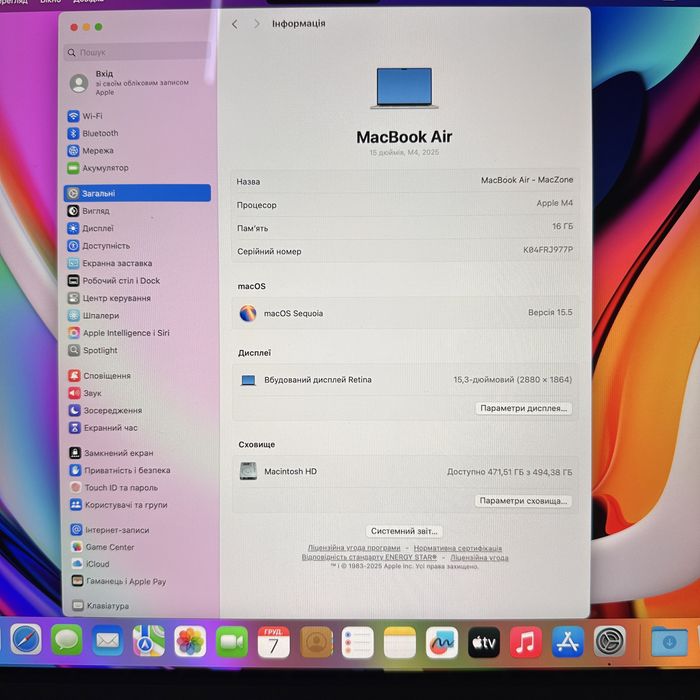Click the serial number K04FRJ977P

(548, 250)
